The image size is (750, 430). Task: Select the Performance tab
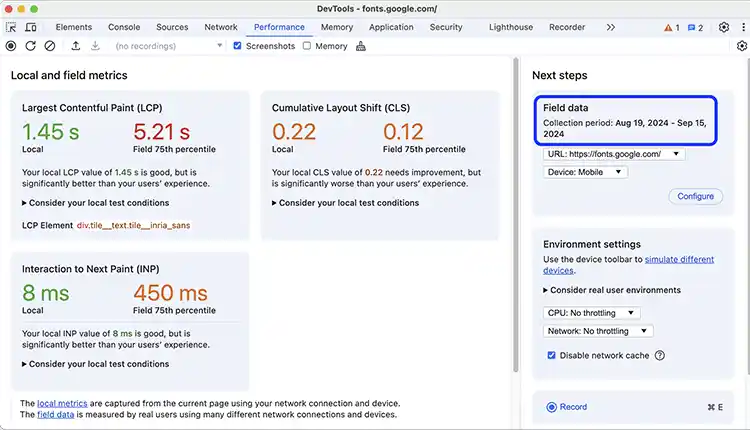(279, 27)
